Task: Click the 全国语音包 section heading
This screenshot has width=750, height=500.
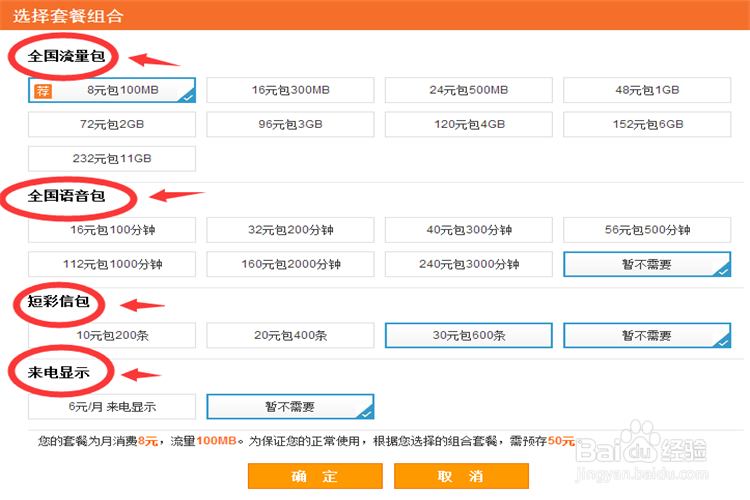Action: [66, 196]
